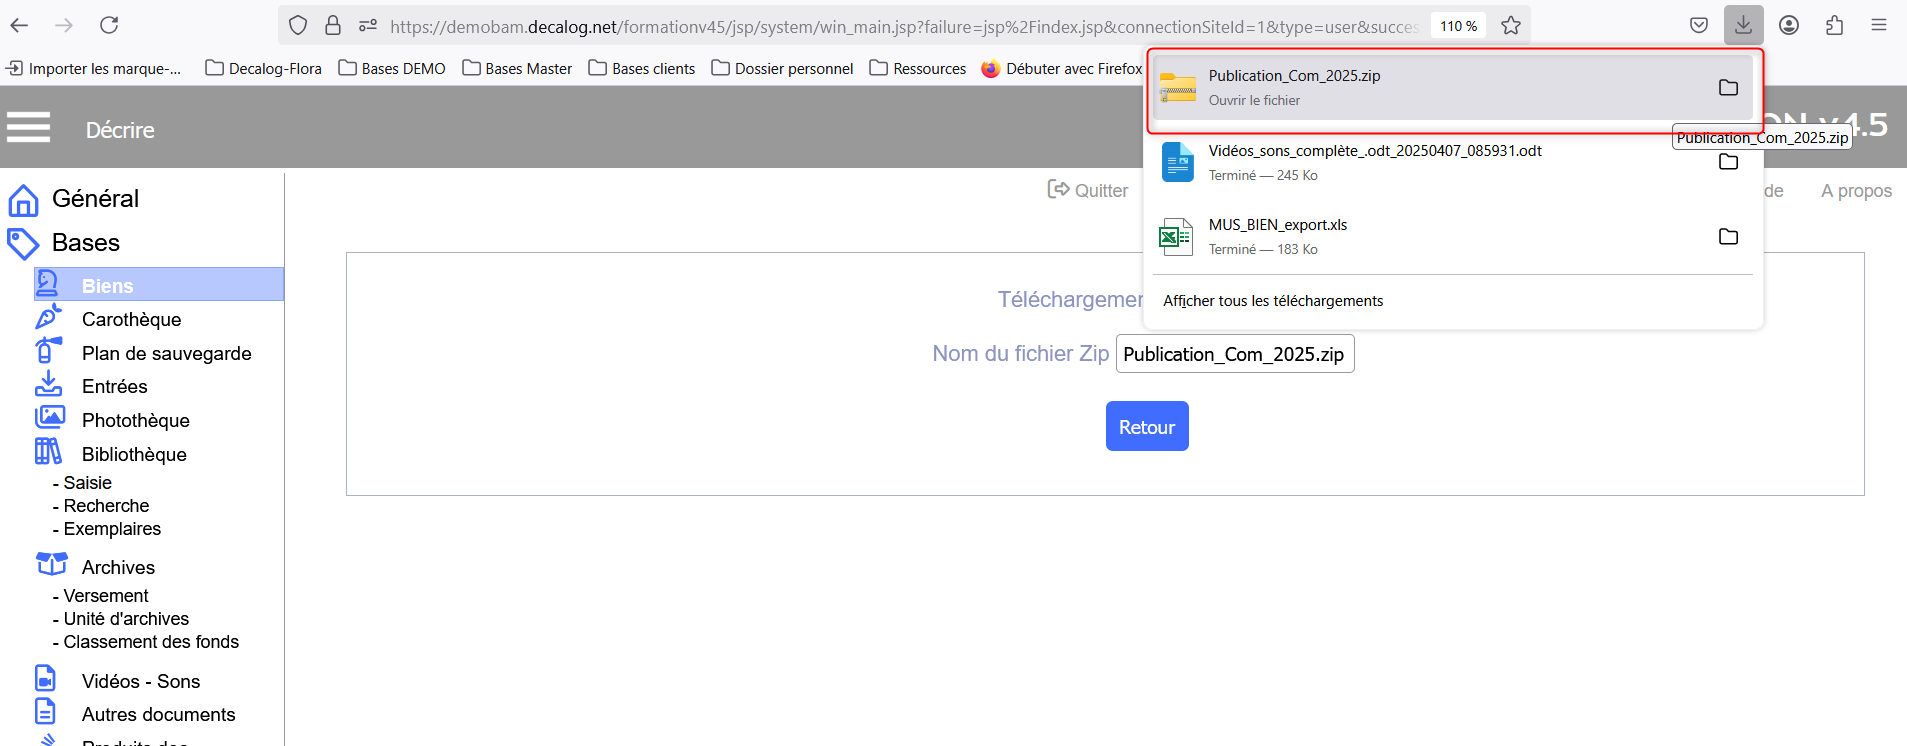1907x746 pixels.
Task: Open Classement des fonds under Archives
Action: pos(151,642)
